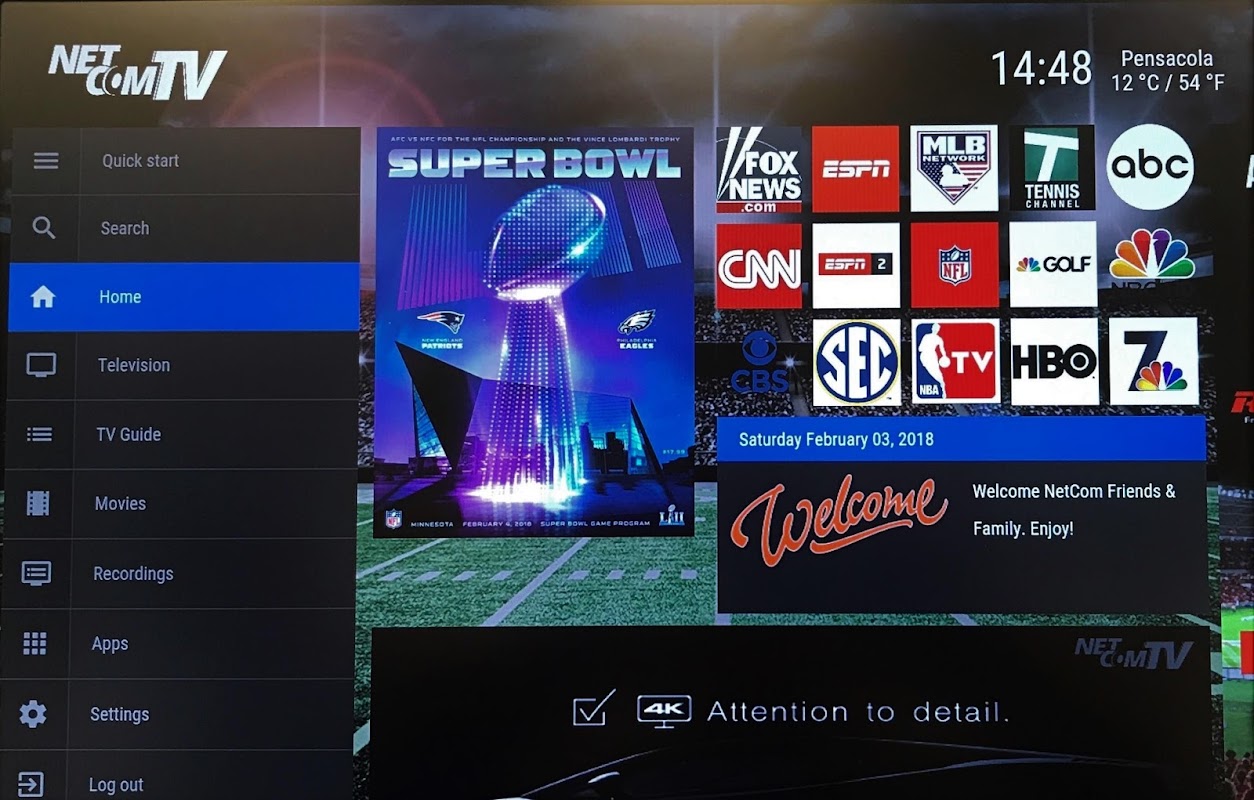
Task: Open the abc channel logo
Action: 1150,166
